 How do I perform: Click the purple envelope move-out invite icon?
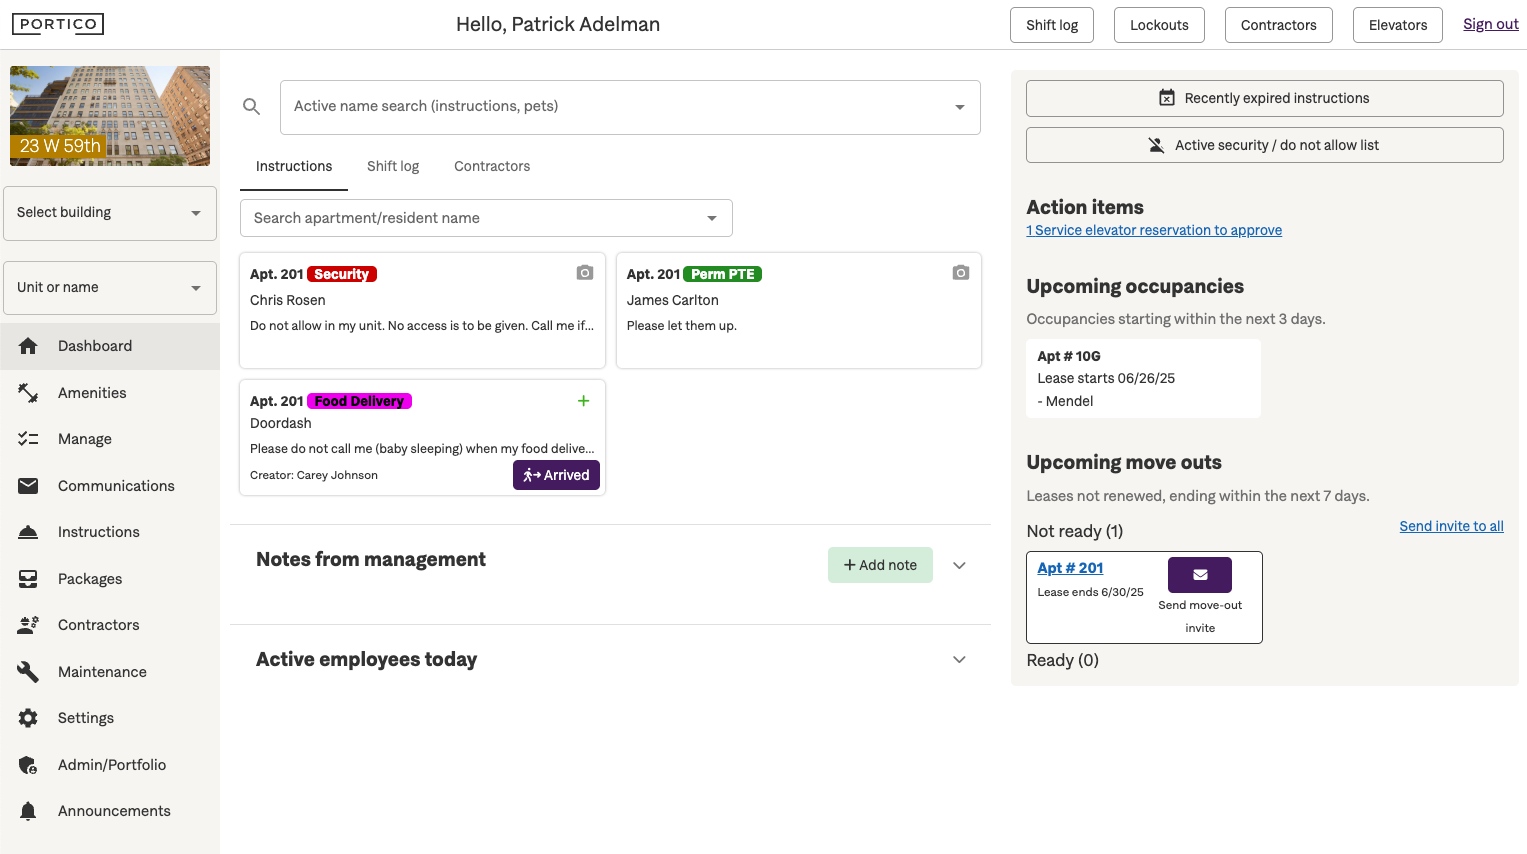pyautogui.click(x=1199, y=575)
